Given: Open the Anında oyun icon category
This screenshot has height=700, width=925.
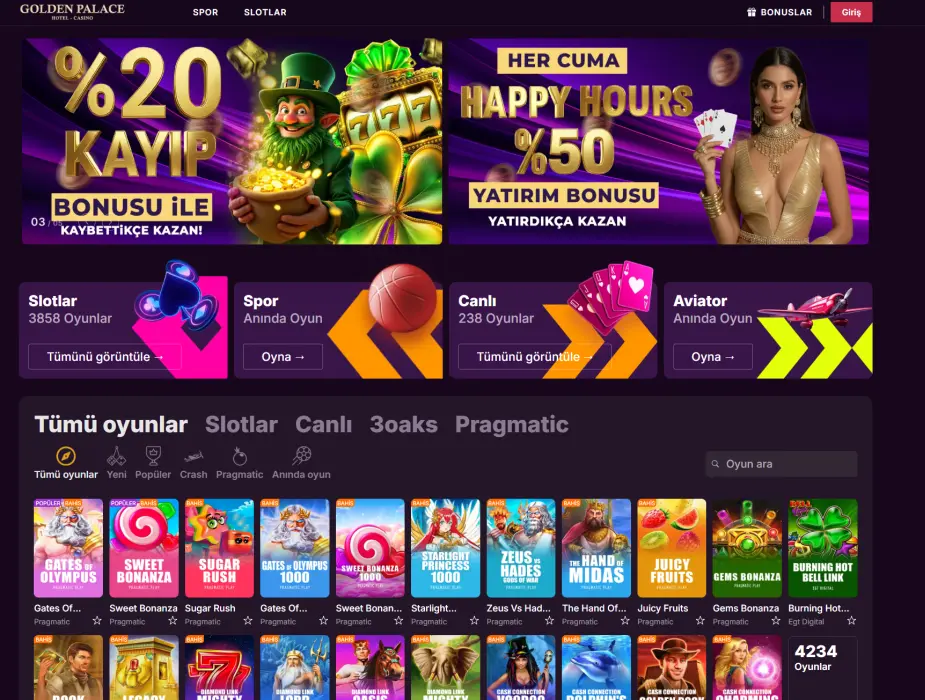Looking at the screenshot, I should click(301, 455).
